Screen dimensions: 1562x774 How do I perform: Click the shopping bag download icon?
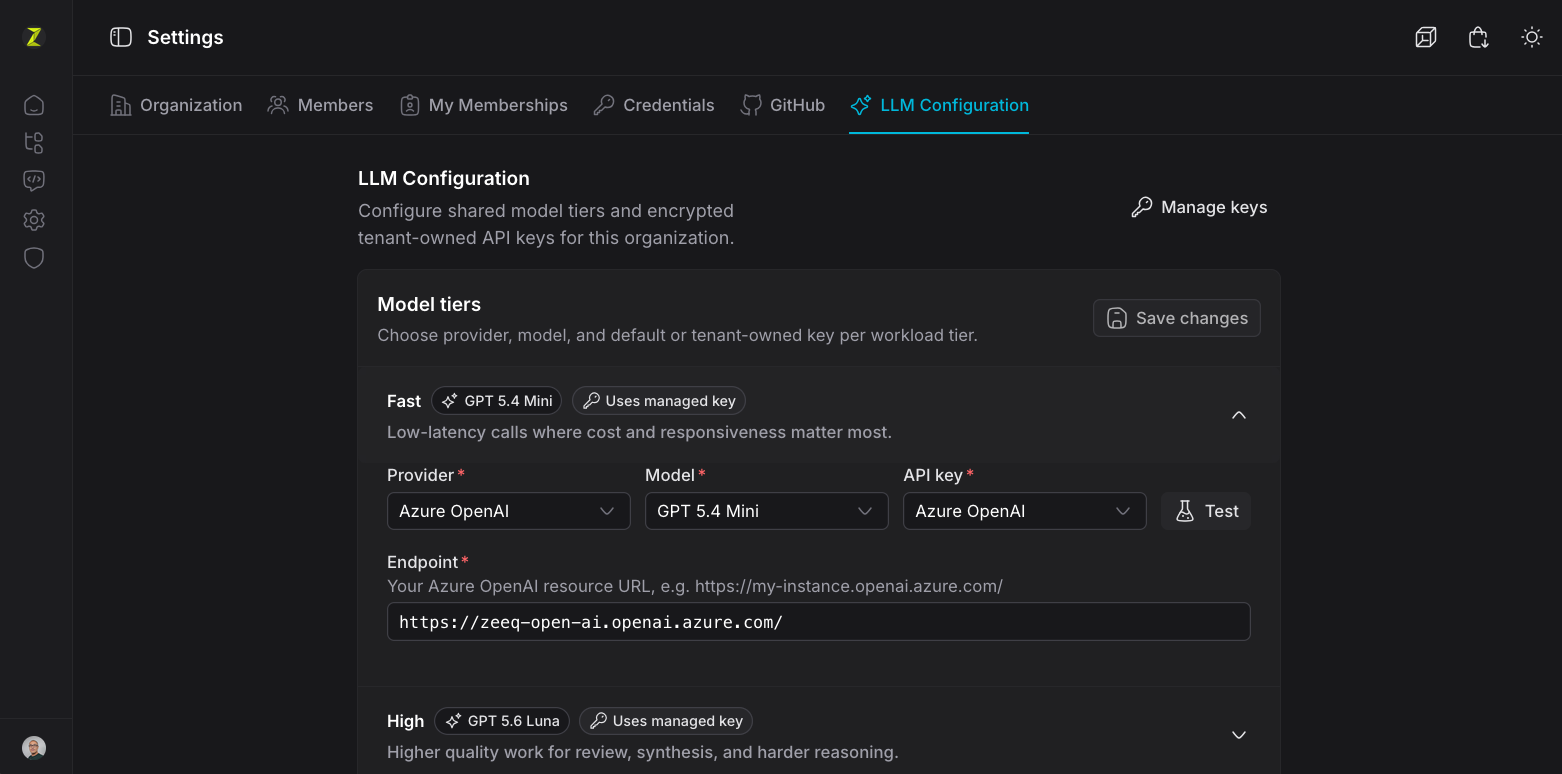point(1479,38)
